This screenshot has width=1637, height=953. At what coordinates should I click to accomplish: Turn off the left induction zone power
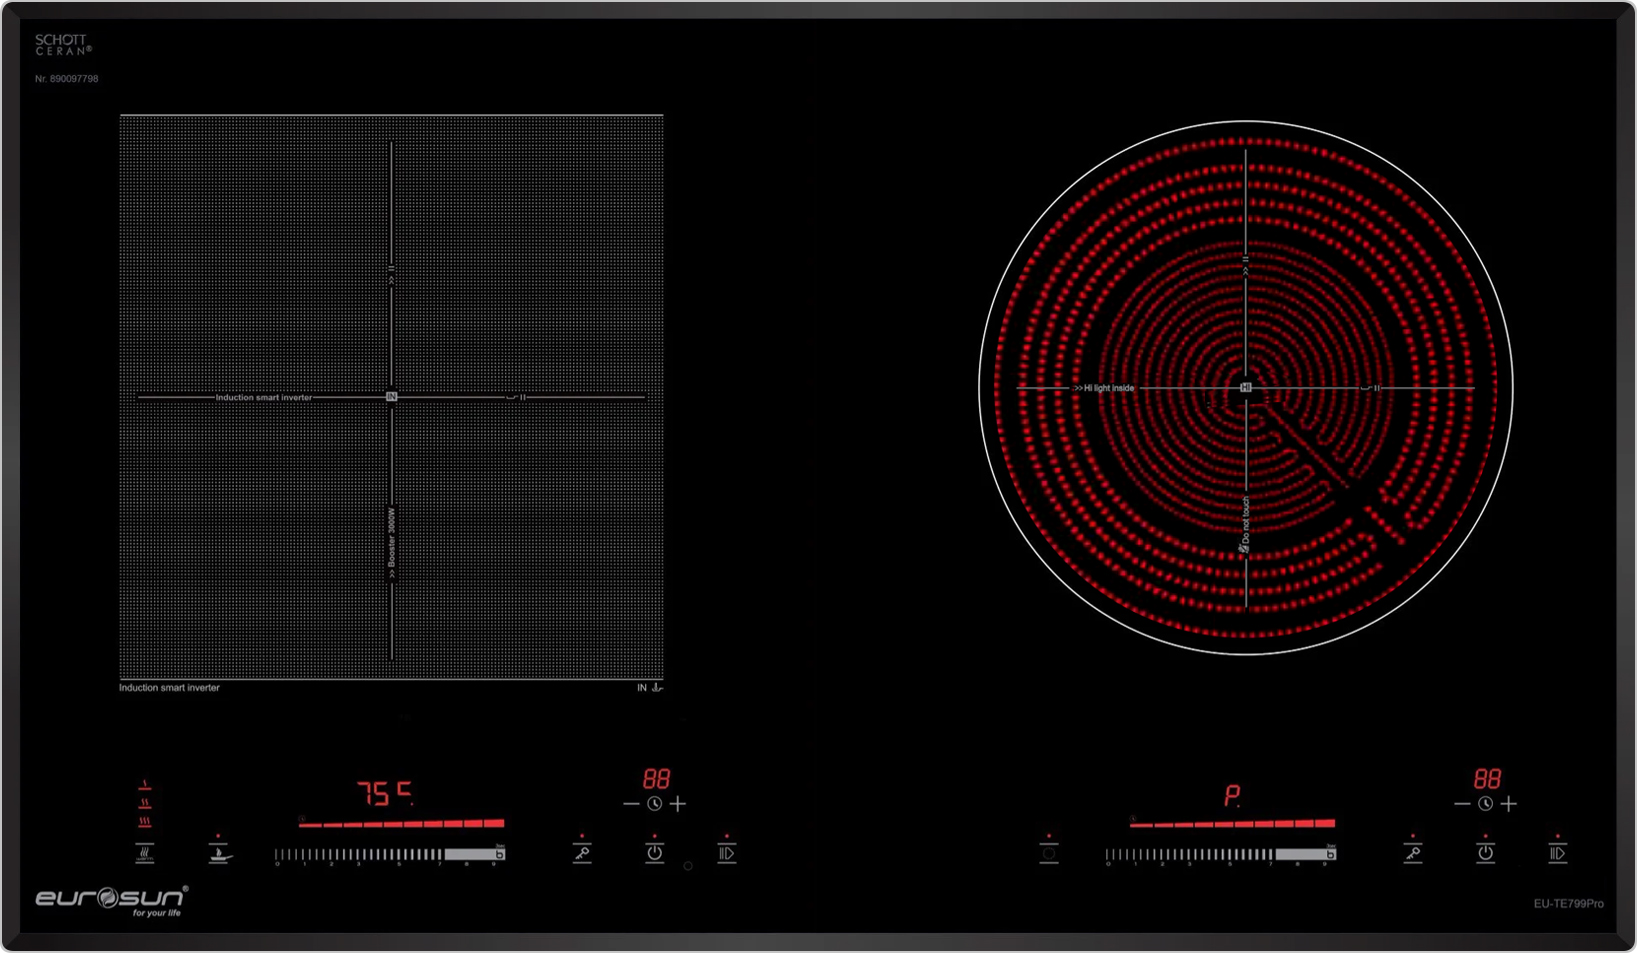tap(654, 852)
